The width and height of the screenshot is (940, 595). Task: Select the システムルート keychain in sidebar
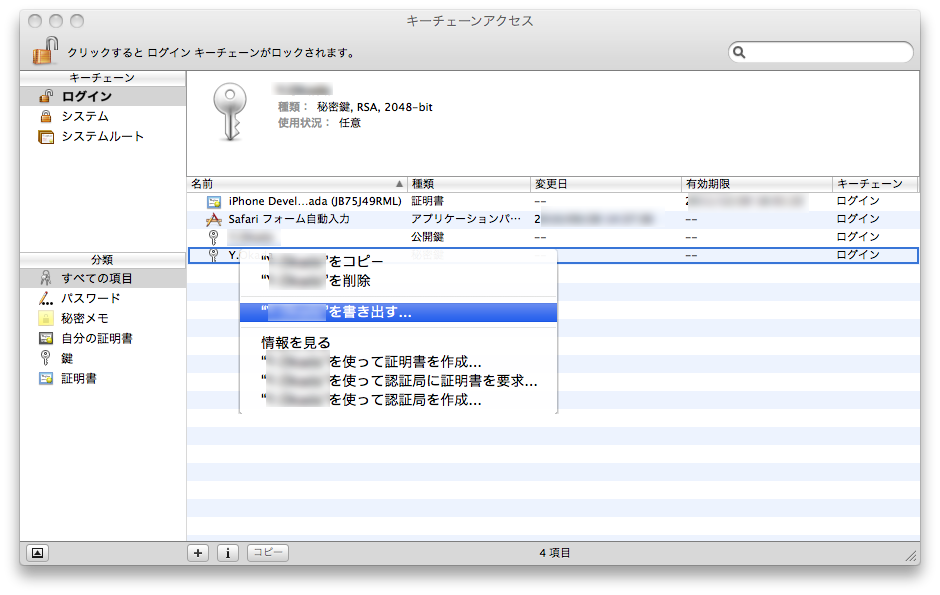coord(103,137)
